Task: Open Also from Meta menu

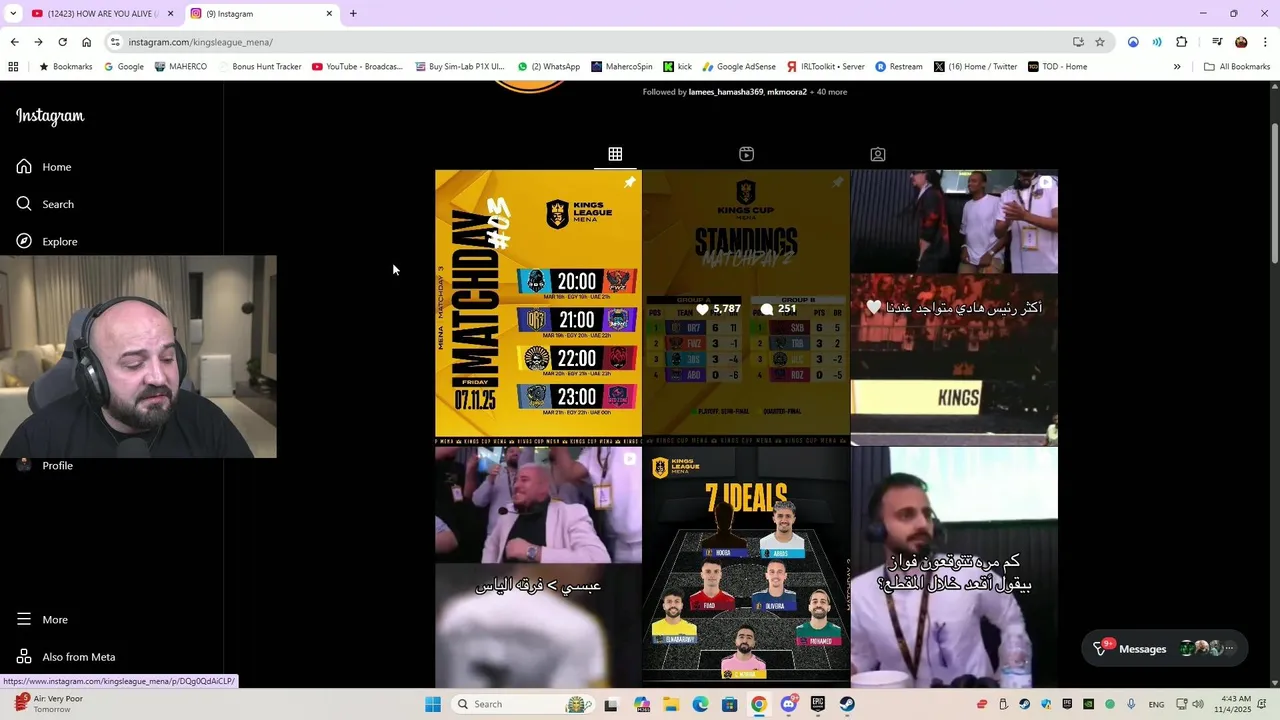Action: tap(66, 657)
